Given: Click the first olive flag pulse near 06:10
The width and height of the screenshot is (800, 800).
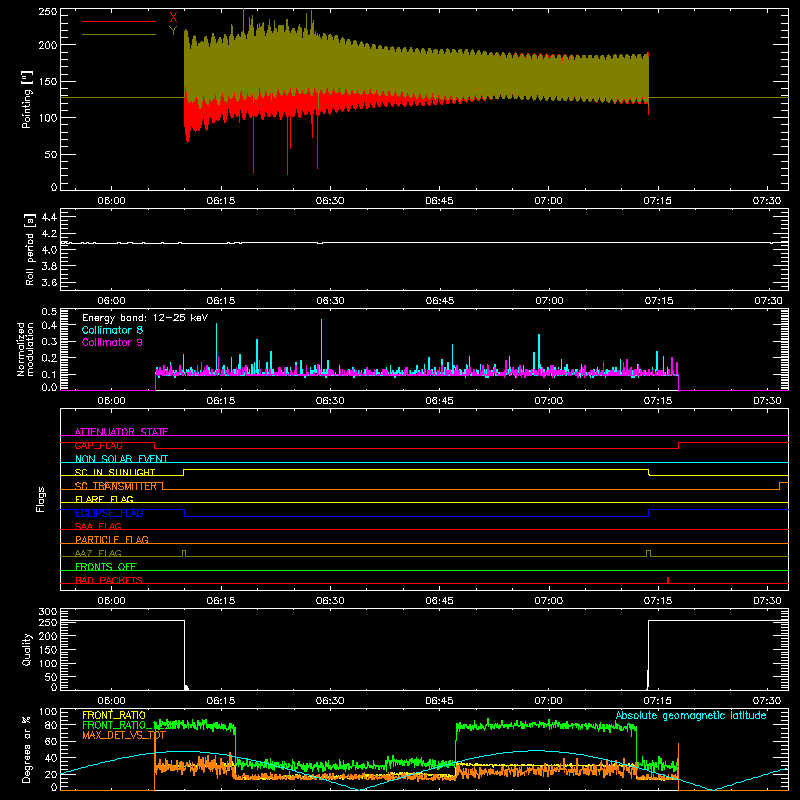Looking at the screenshot, I should tap(184, 553).
